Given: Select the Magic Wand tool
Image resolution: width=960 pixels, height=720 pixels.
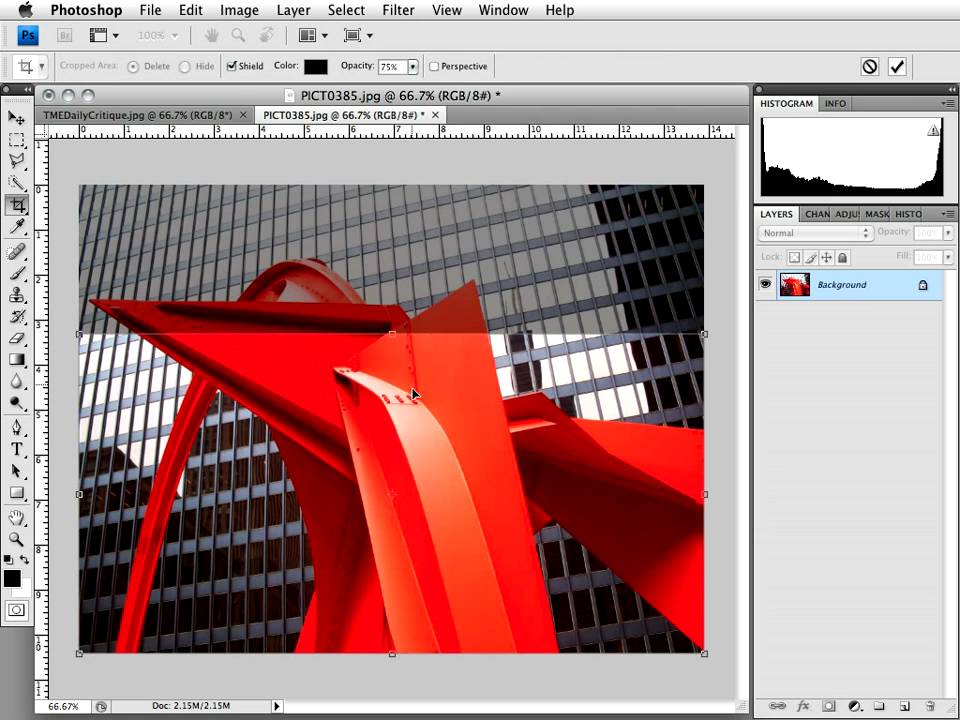Looking at the screenshot, I should [x=17, y=183].
